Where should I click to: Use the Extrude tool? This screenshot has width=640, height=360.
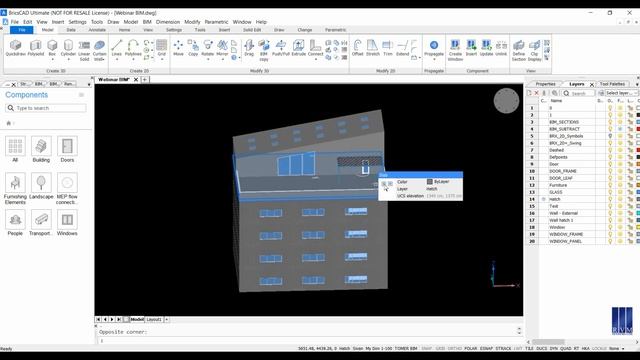pos(298,48)
